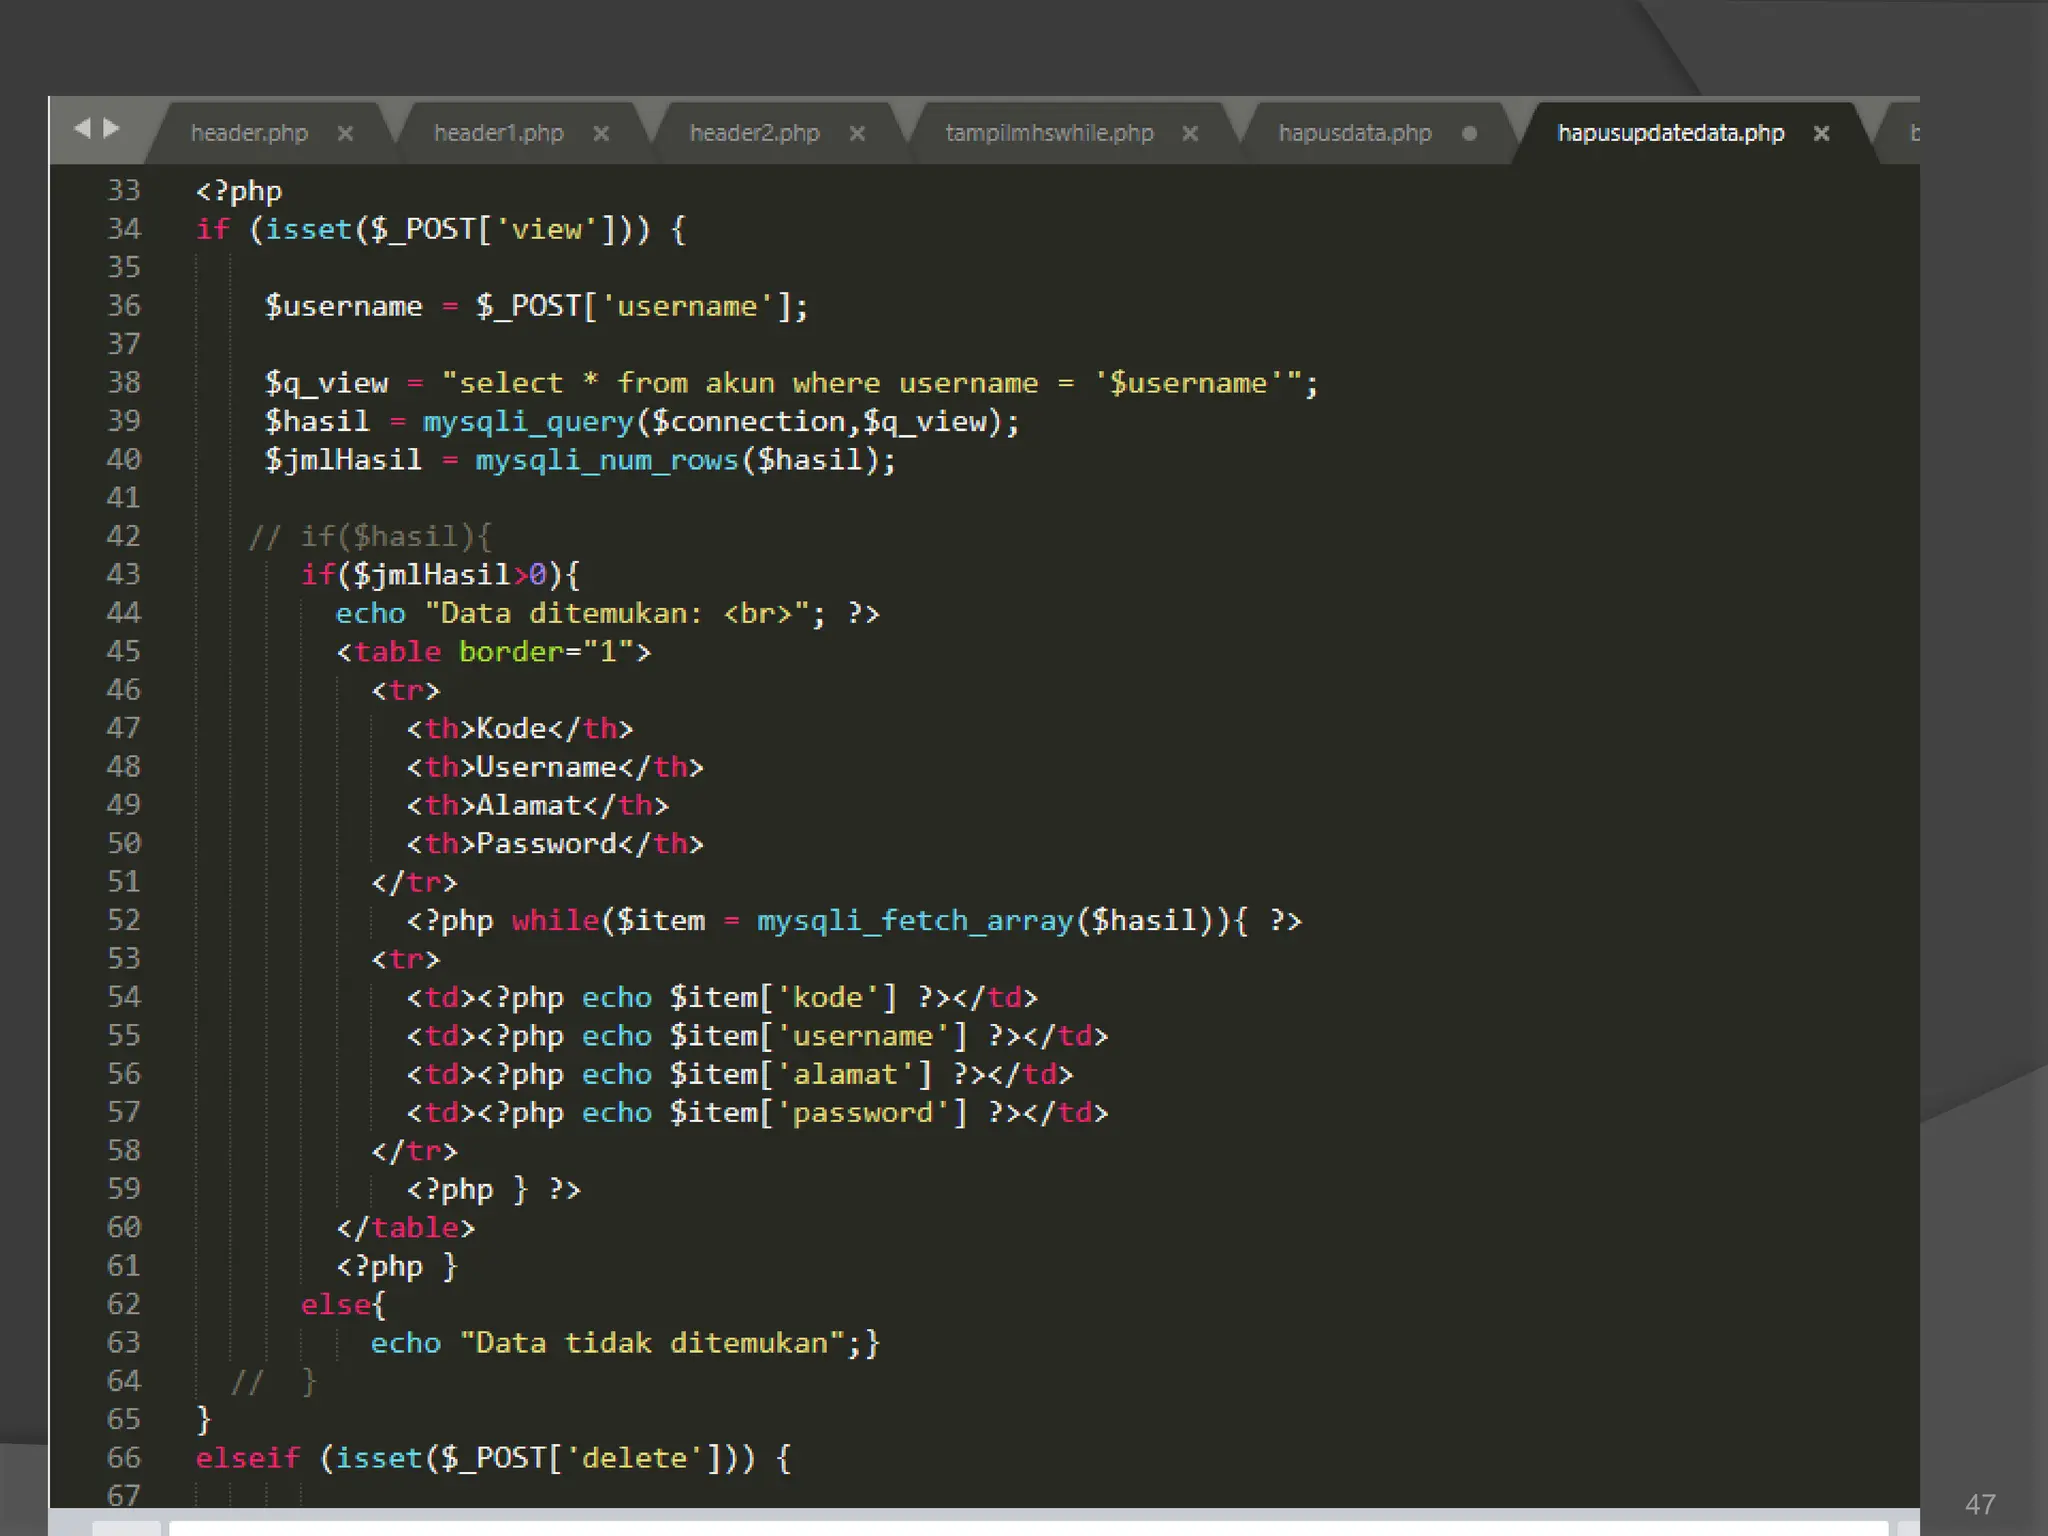Place cursor on mysqli_query function call
This screenshot has width=2048, height=1536.
pyautogui.click(x=528, y=422)
